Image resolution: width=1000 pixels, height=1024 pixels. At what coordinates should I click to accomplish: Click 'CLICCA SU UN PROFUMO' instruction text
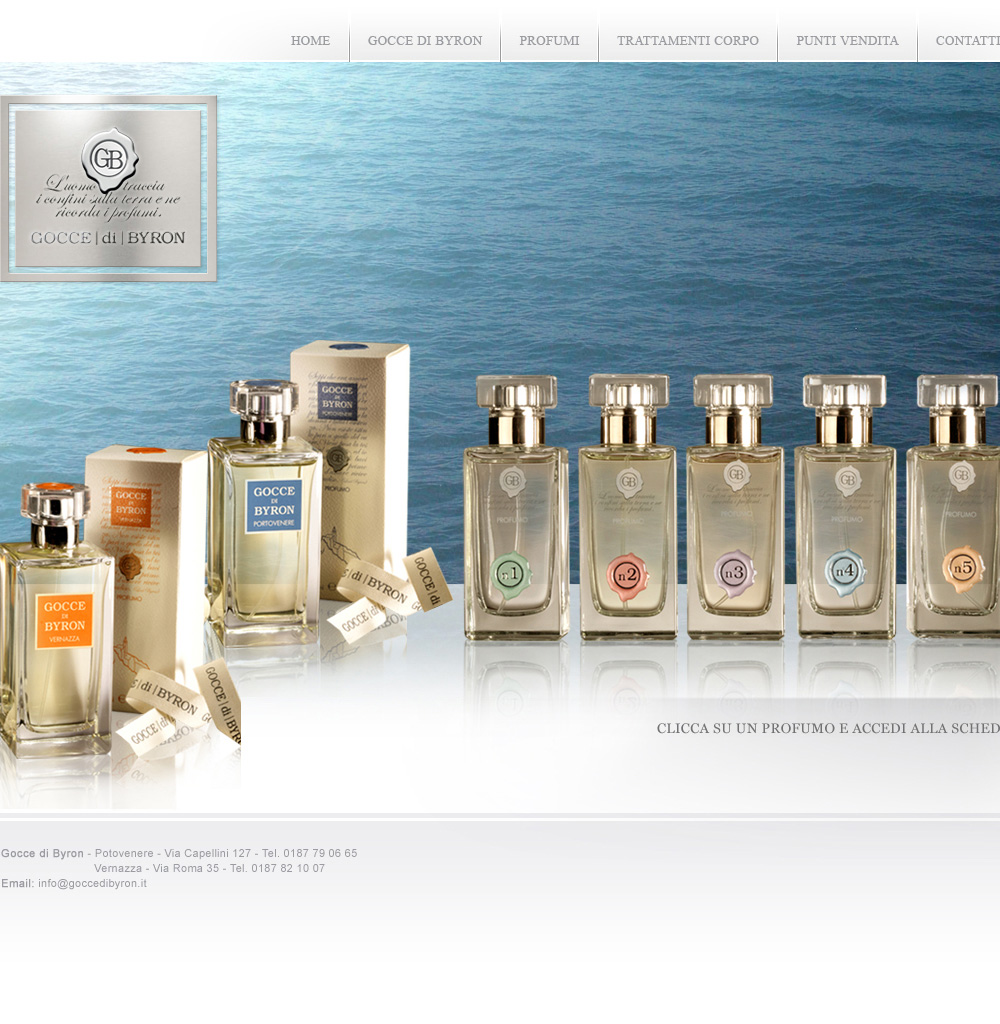(828, 729)
